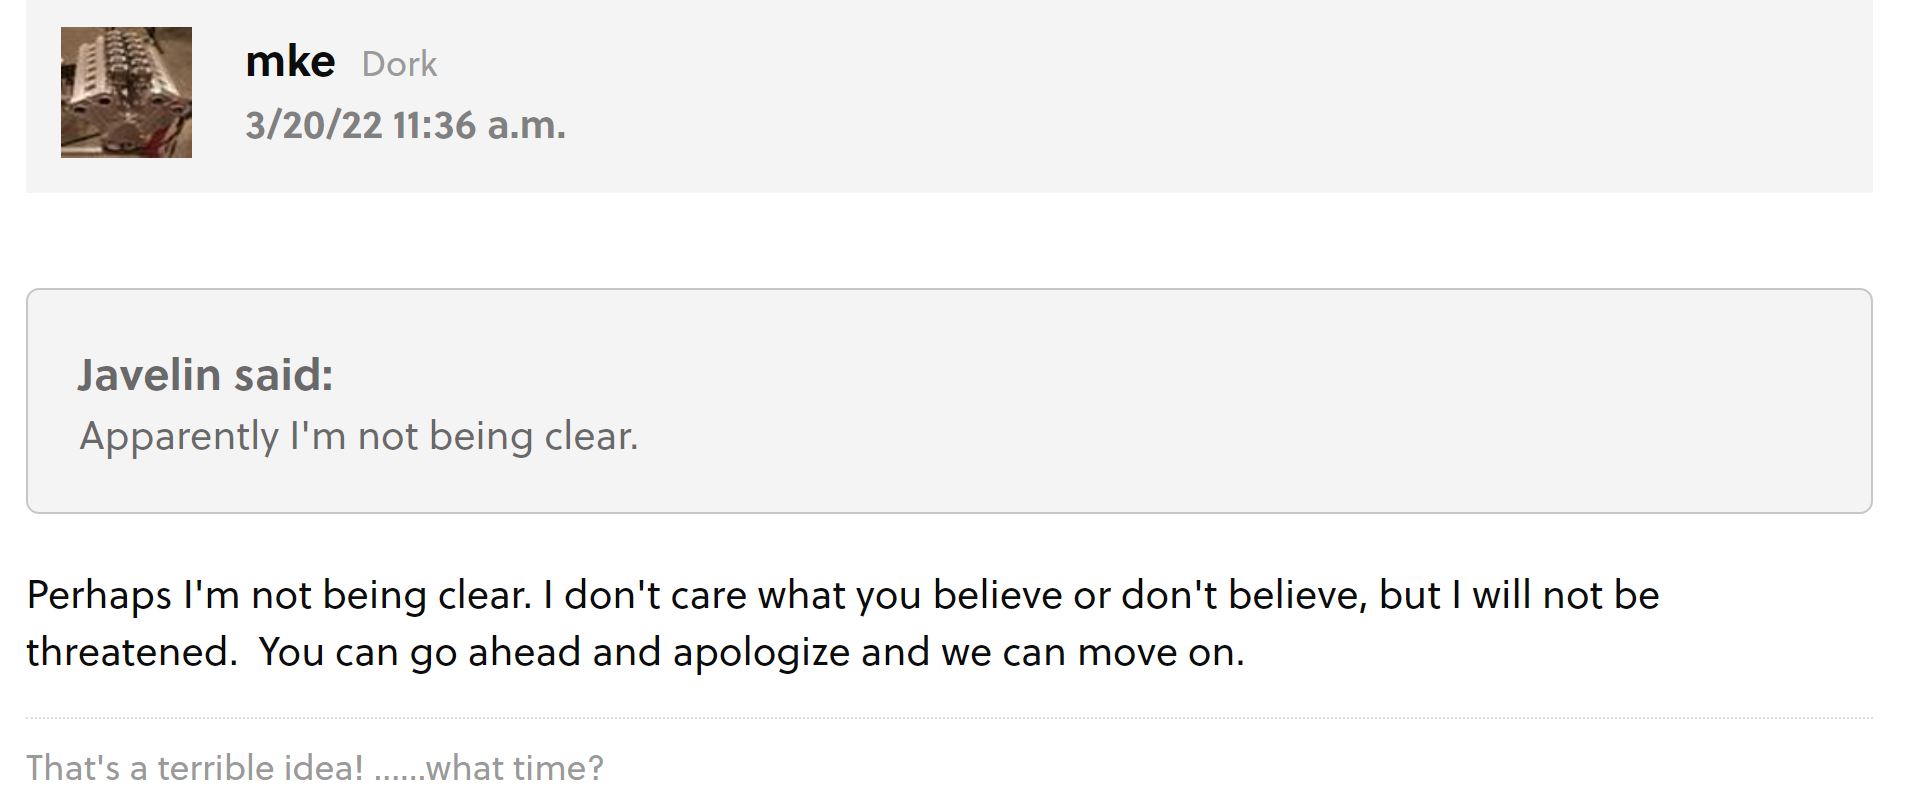Open the mke username profile link
This screenshot has width=1916, height=799.
click(x=290, y=62)
